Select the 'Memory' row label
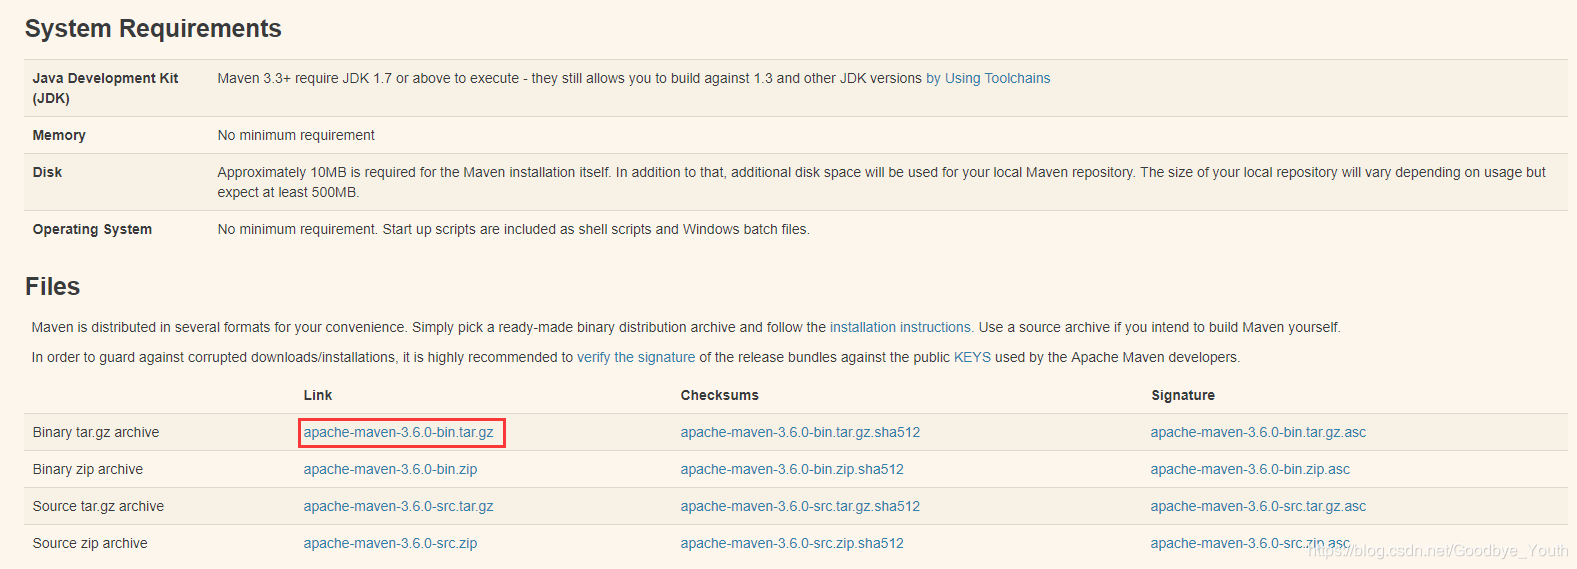 [x=59, y=135]
